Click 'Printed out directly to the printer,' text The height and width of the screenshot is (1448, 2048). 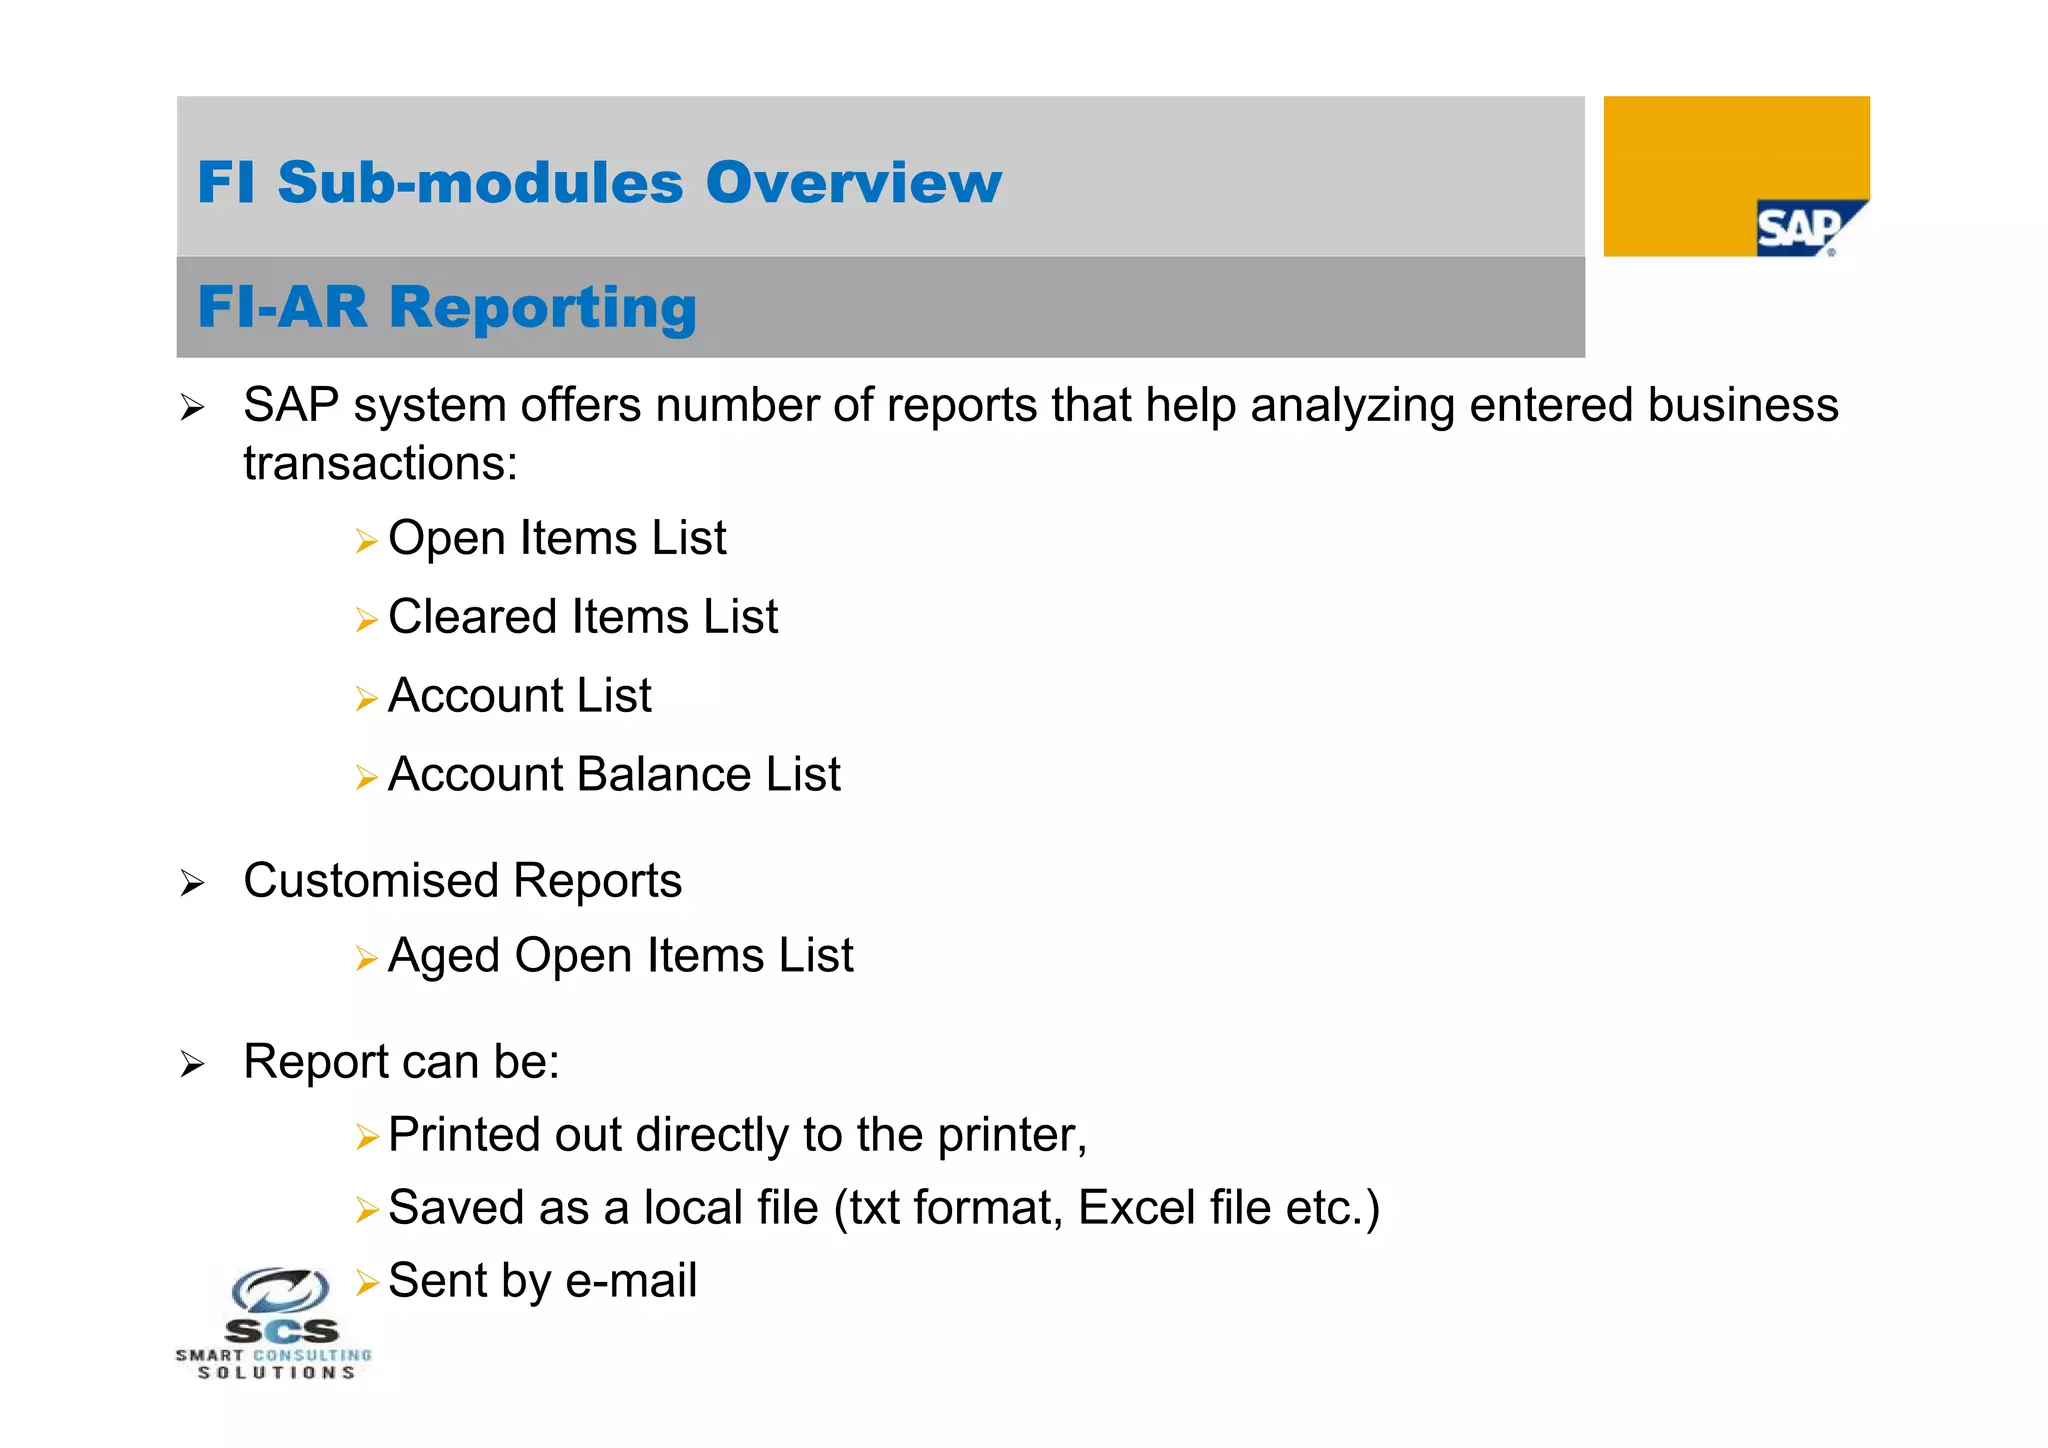tap(738, 1135)
